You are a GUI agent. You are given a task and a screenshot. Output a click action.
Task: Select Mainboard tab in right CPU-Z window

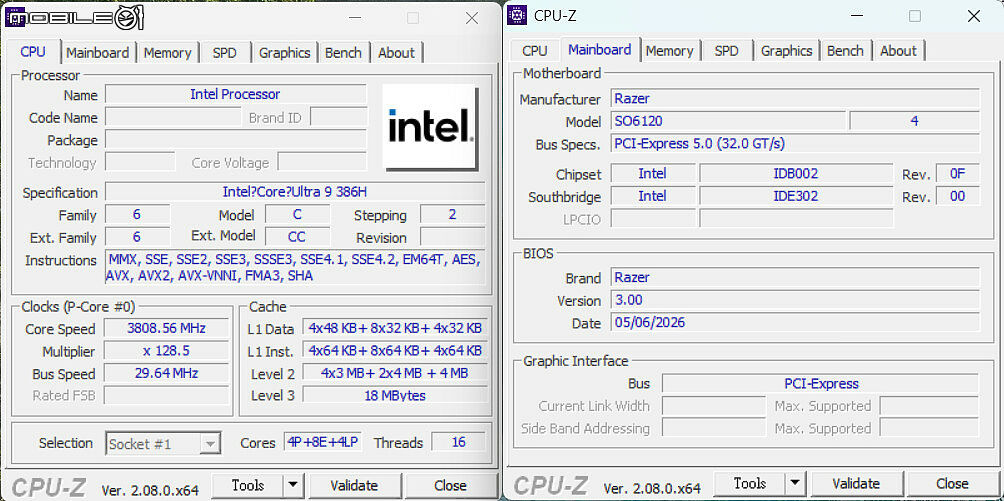600,49
